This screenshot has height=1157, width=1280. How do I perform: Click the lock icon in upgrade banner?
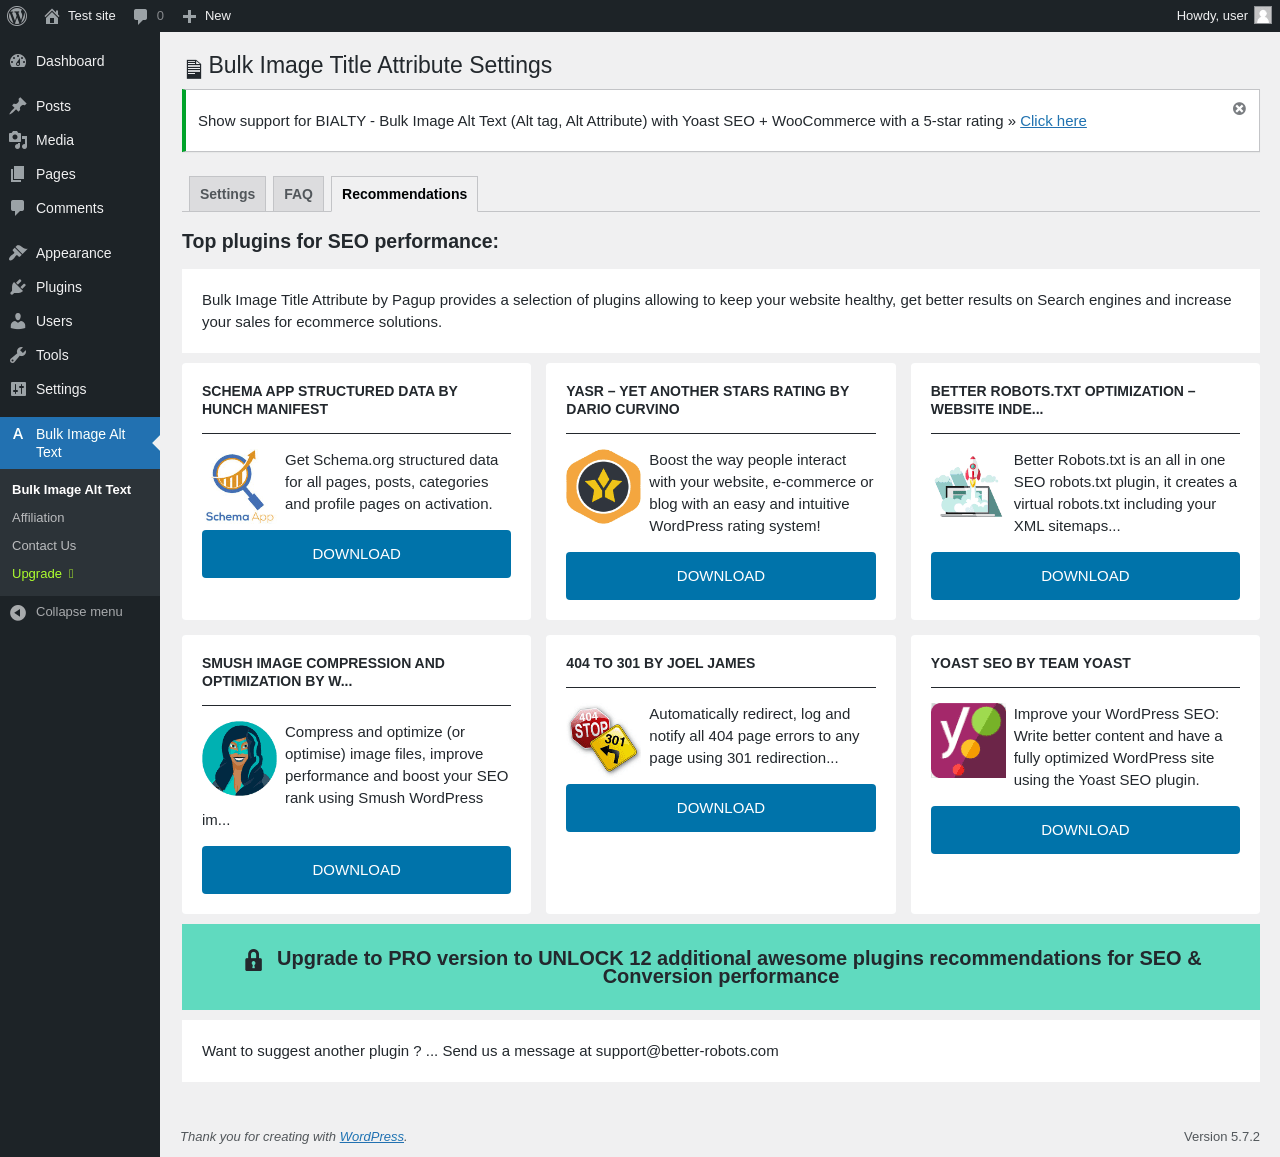tap(254, 960)
